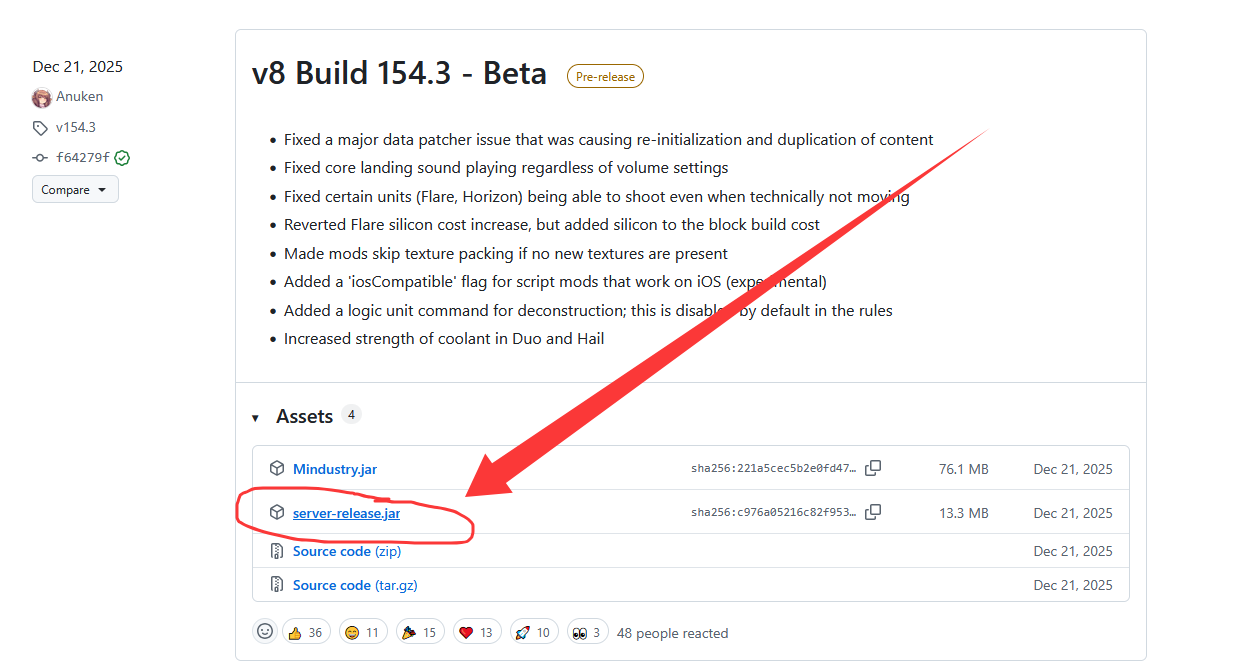The image size is (1242, 670).
Task: Toggle the thumbs up reaction
Action: pyautogui.click(x=306, y=632)
